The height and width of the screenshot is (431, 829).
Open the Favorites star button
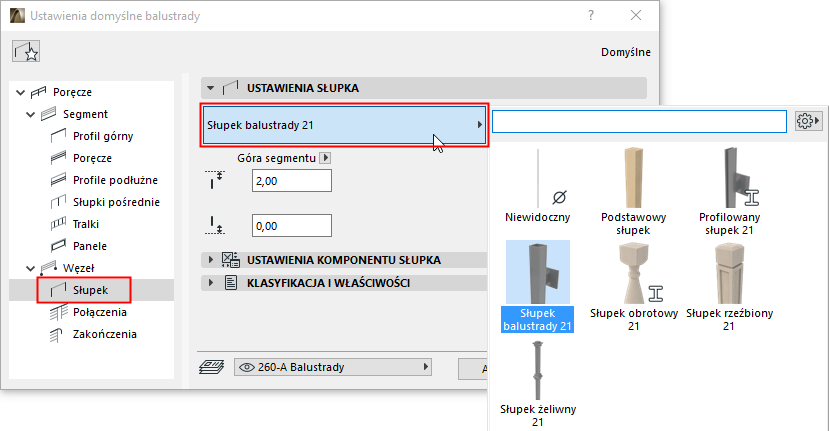point(26,51)
